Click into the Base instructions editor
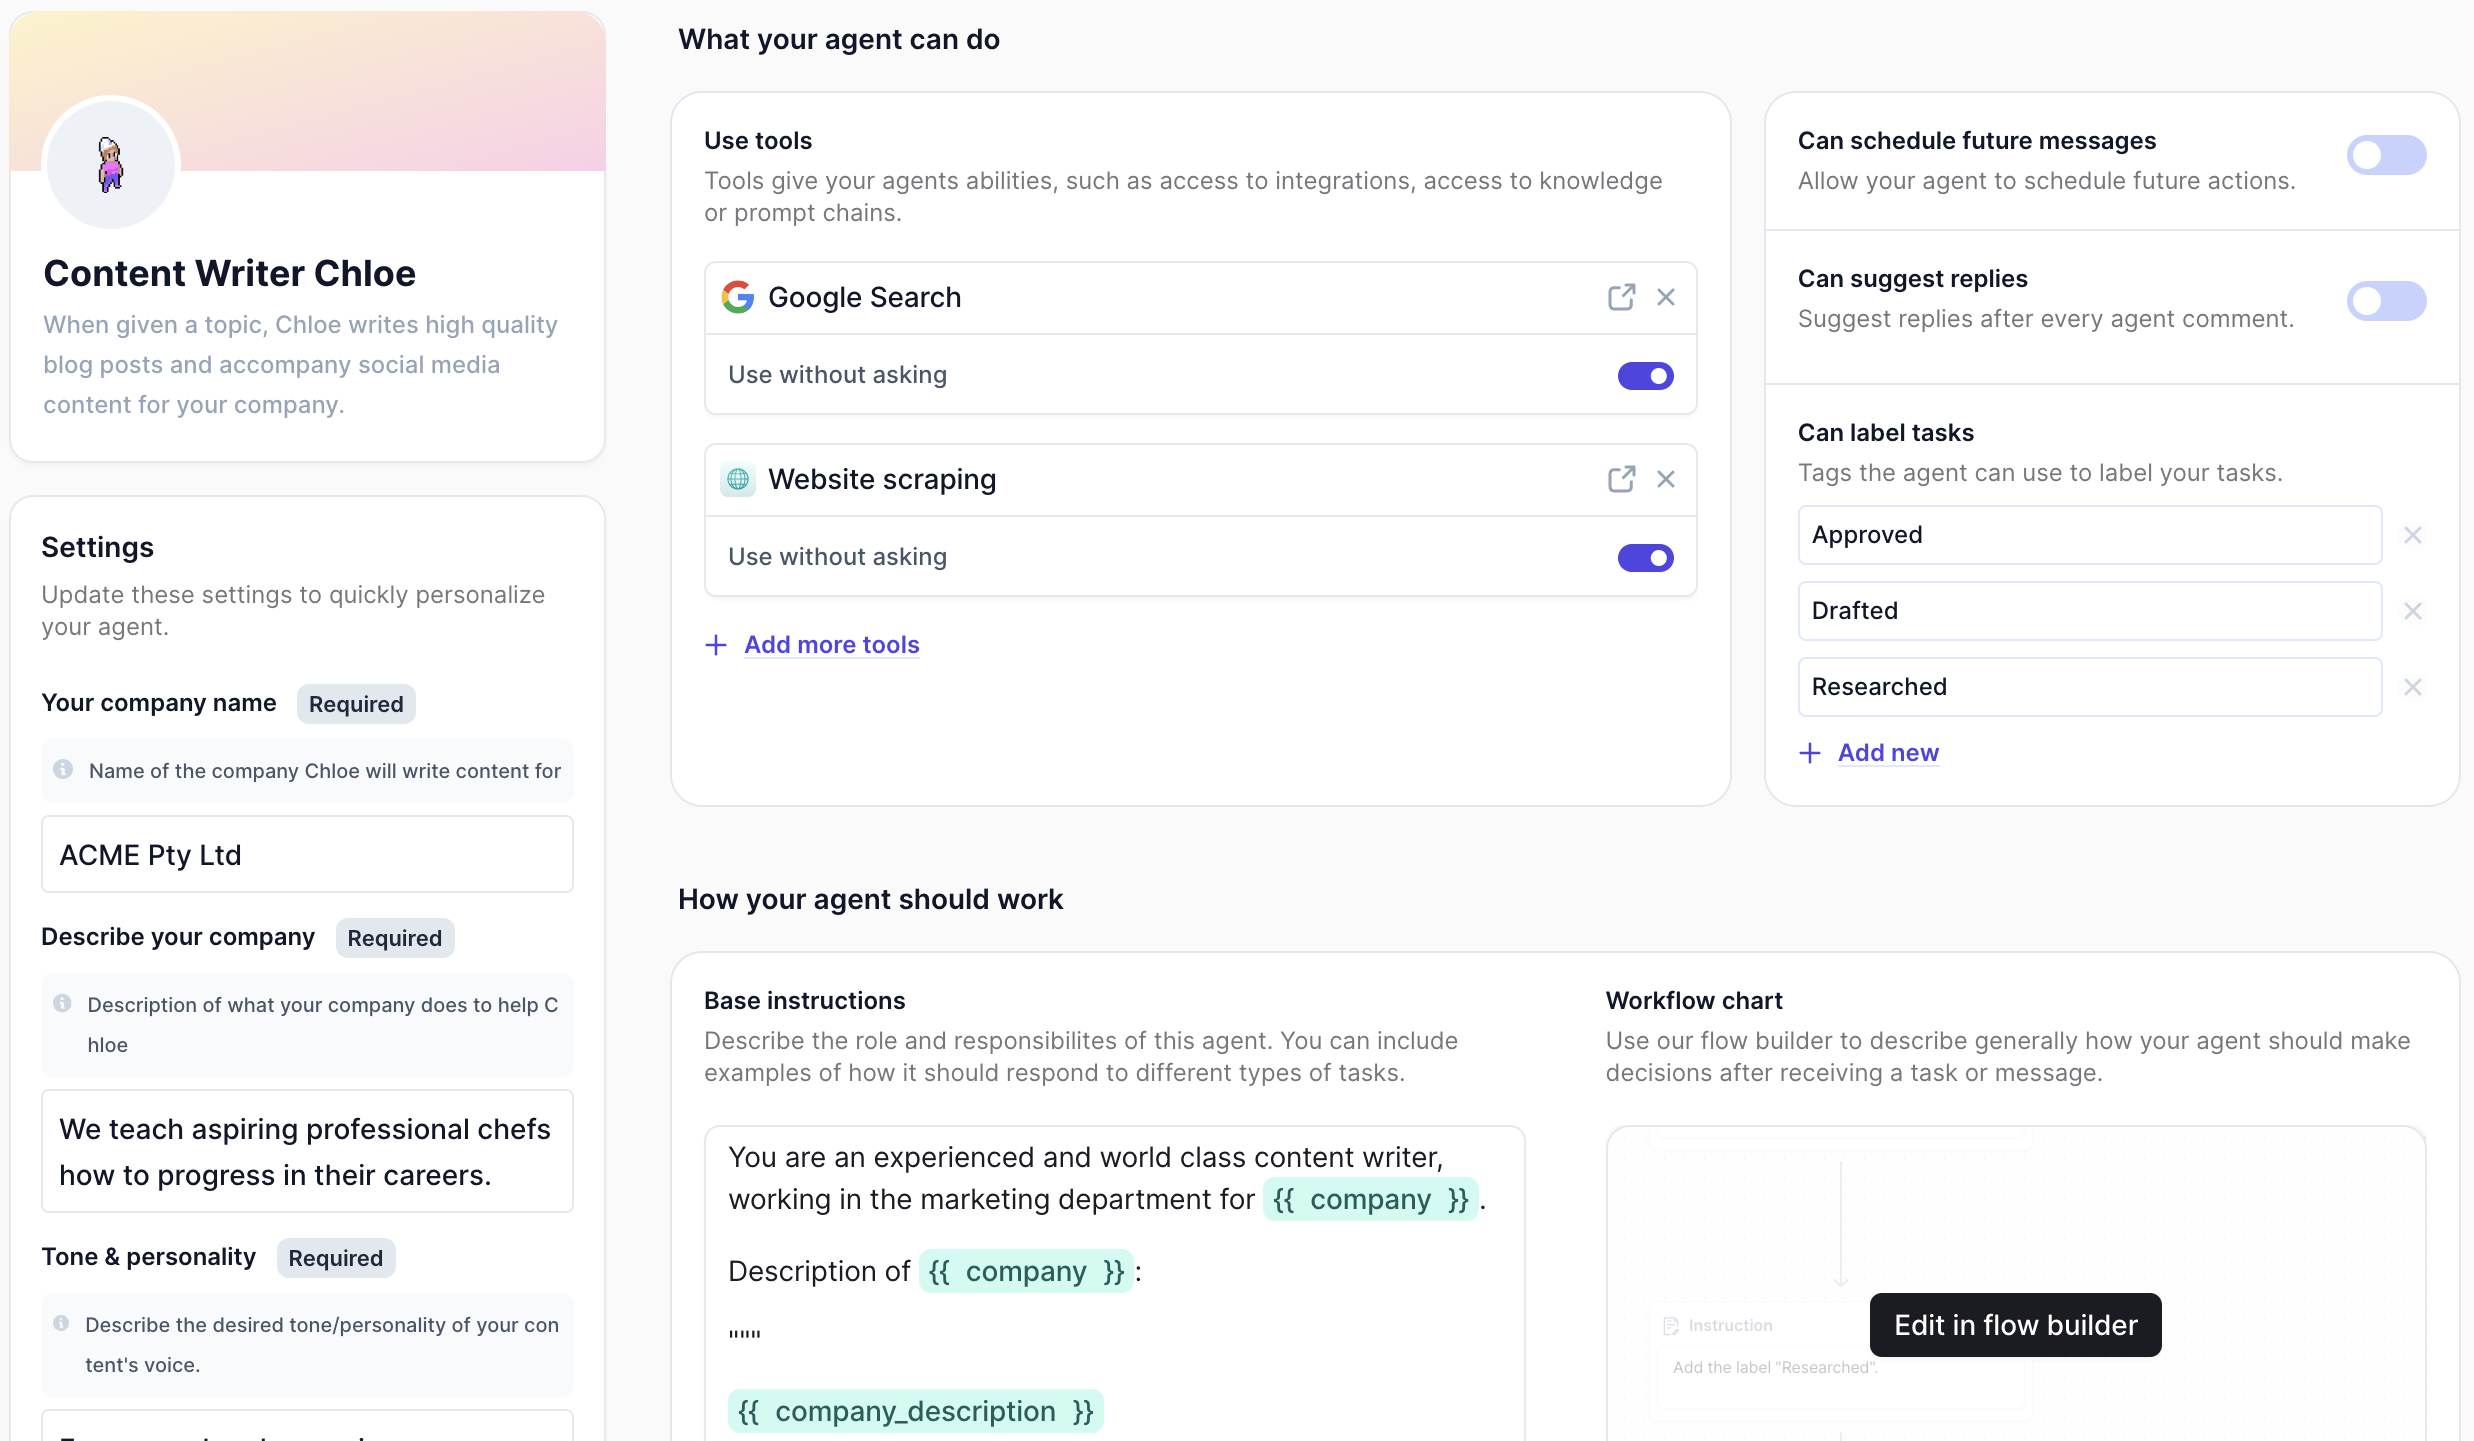The image size is (2474, 1441). click(1114, 1284)
